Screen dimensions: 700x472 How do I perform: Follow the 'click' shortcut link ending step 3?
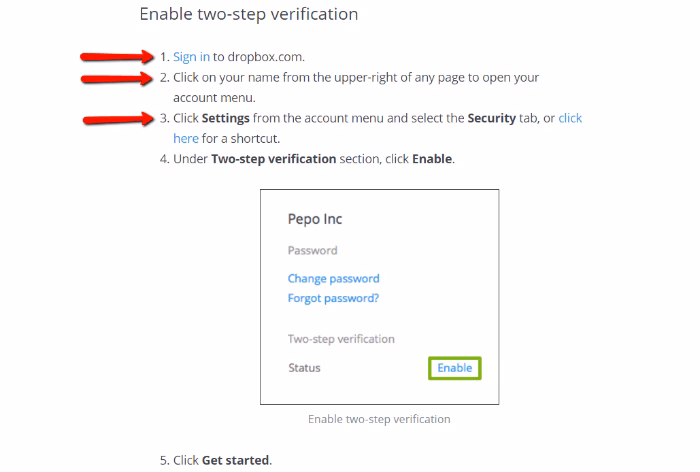click(x=570, y=118)
